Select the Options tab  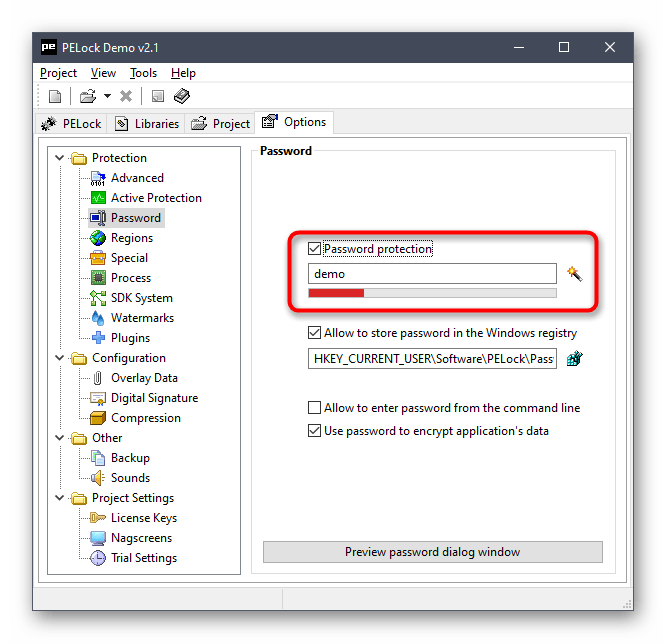(294, 122)
